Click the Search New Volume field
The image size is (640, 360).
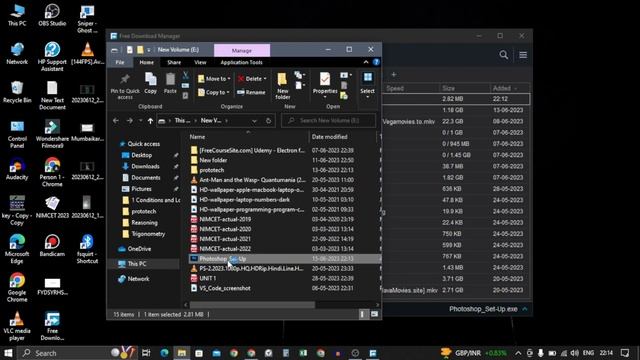329,120
